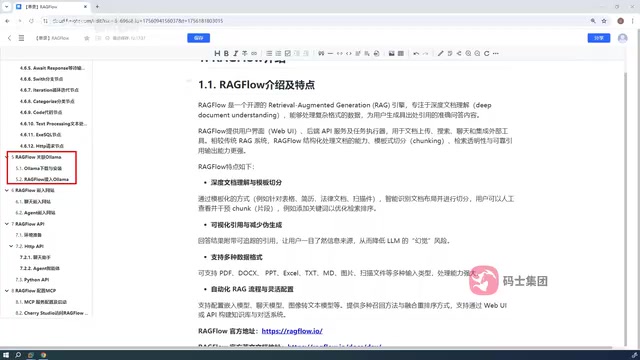Open Chrome from the Windows taskbar

(43, 355)
